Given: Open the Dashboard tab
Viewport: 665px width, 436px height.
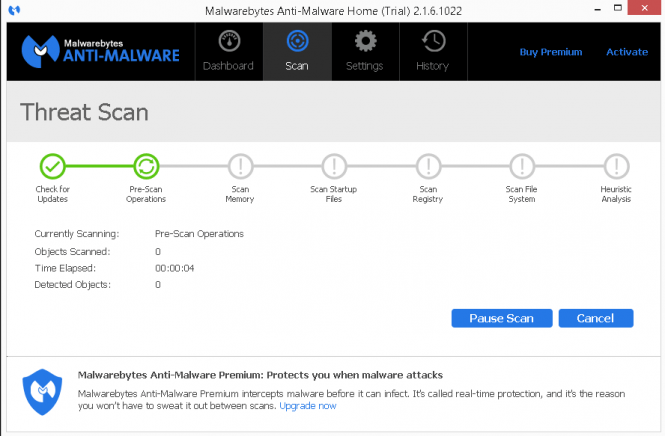Looking at the screenshot, I should (x=229, y=52).
